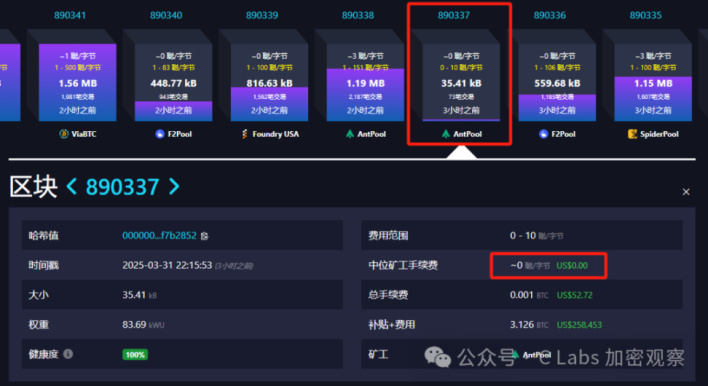The width and height of the screenshot is (708, 386).
Task: Click the timestamp 2025-03-31 22:15:53
Action: 167,265
